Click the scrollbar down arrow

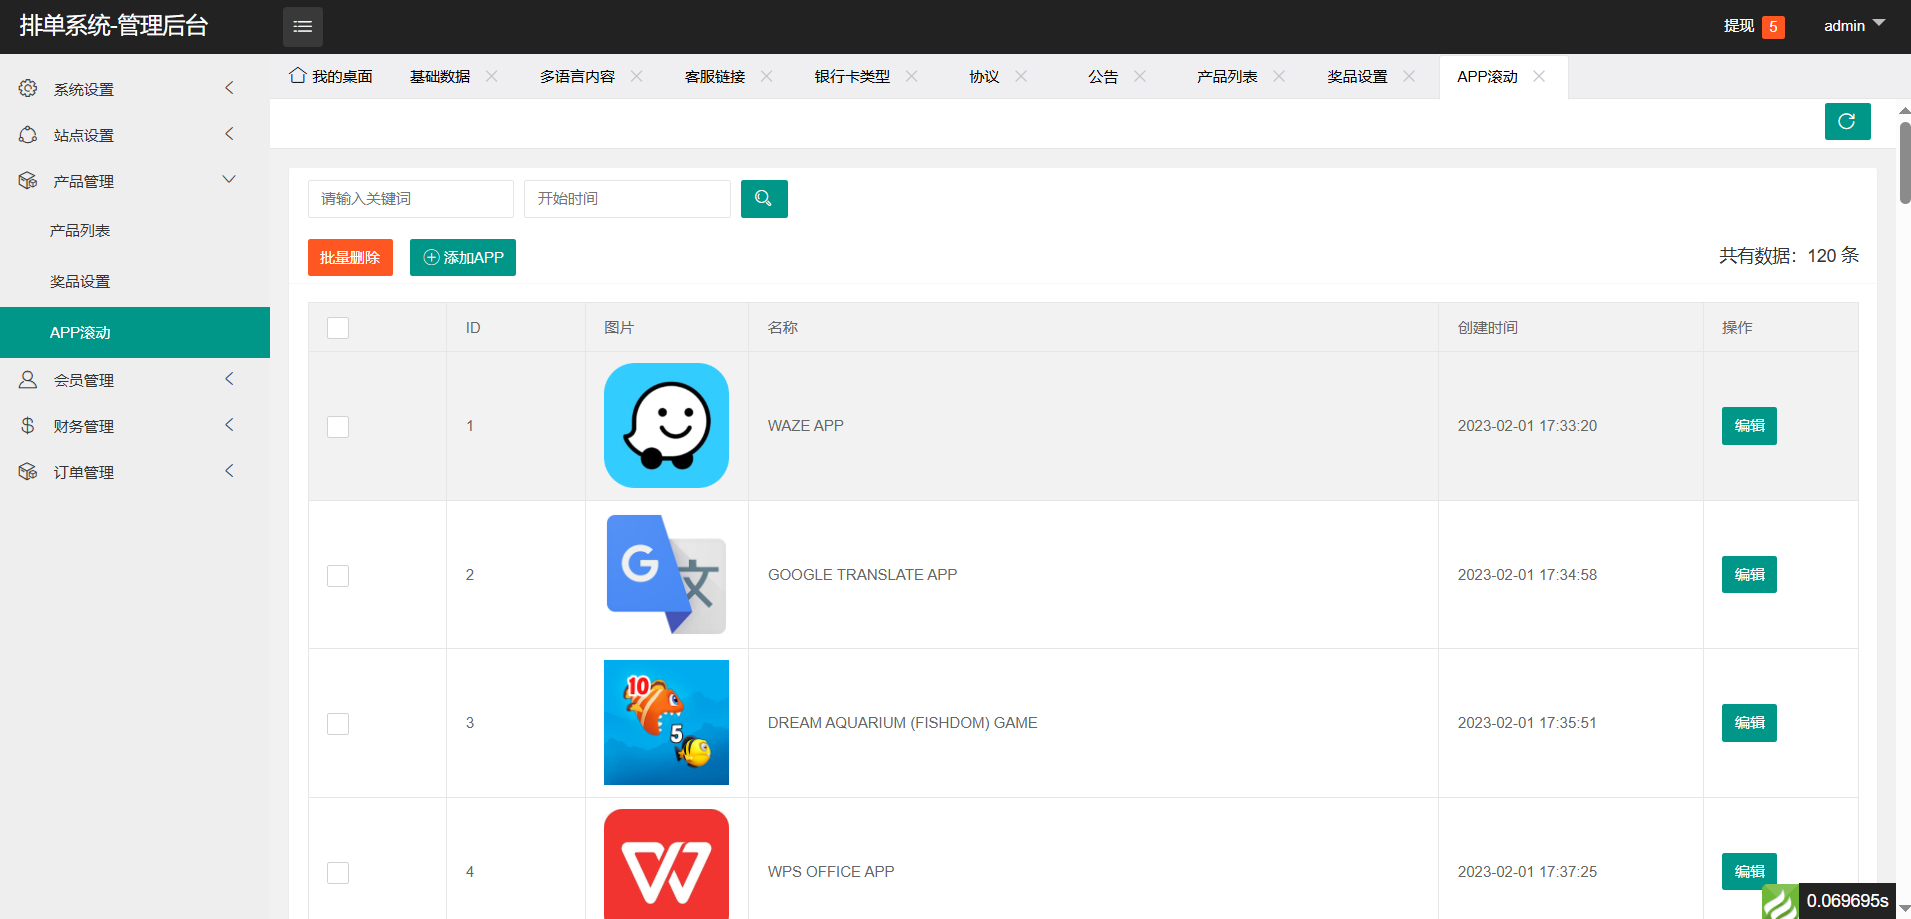[x=1905, y=909]
